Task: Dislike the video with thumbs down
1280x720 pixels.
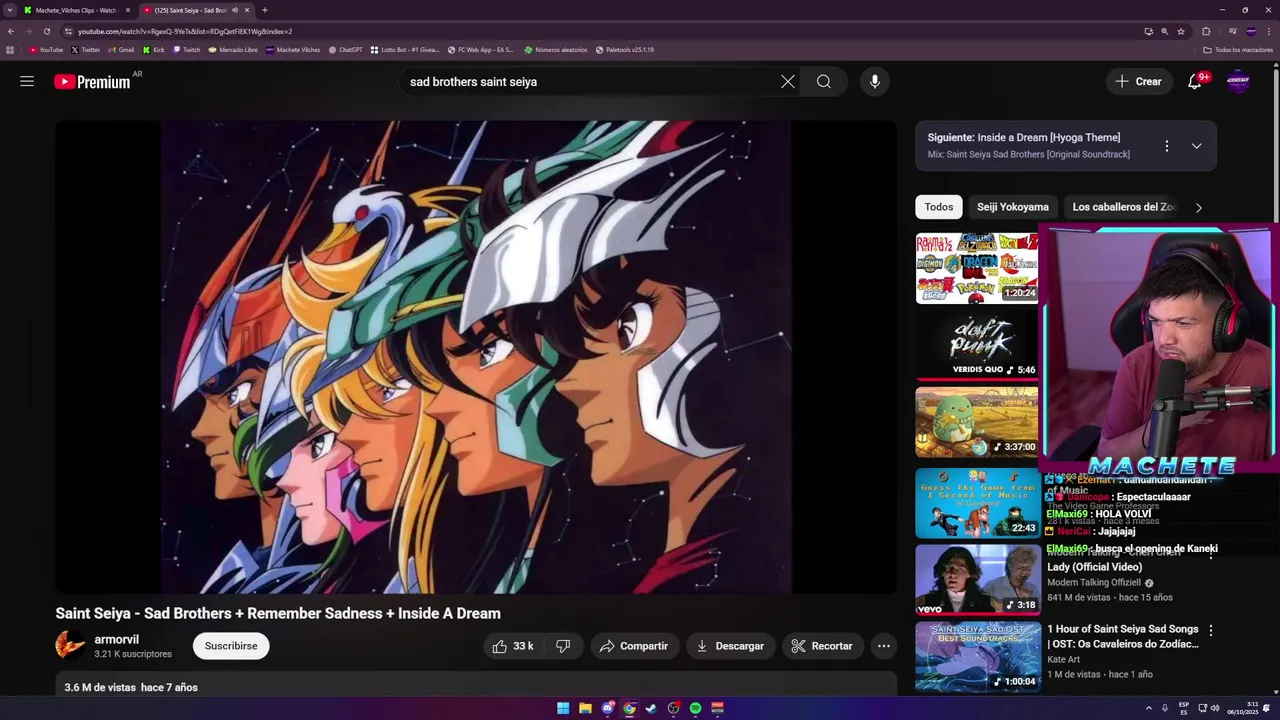Action: [563, 646]
